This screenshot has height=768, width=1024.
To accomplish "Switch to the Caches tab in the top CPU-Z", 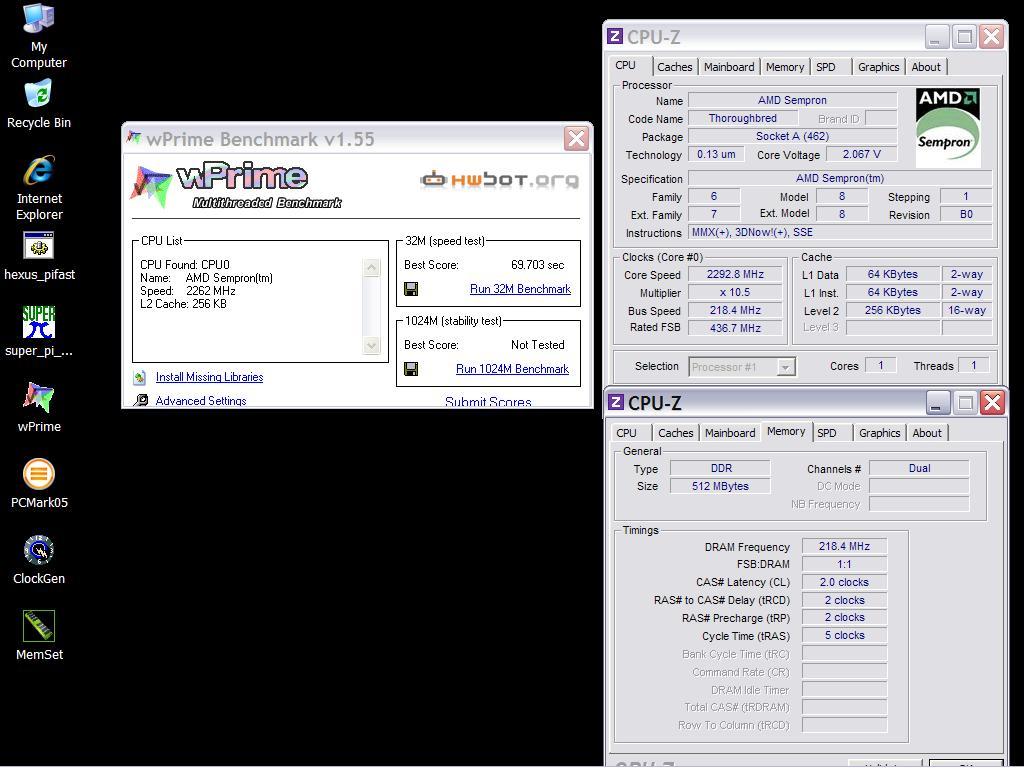I will point(675,67).
